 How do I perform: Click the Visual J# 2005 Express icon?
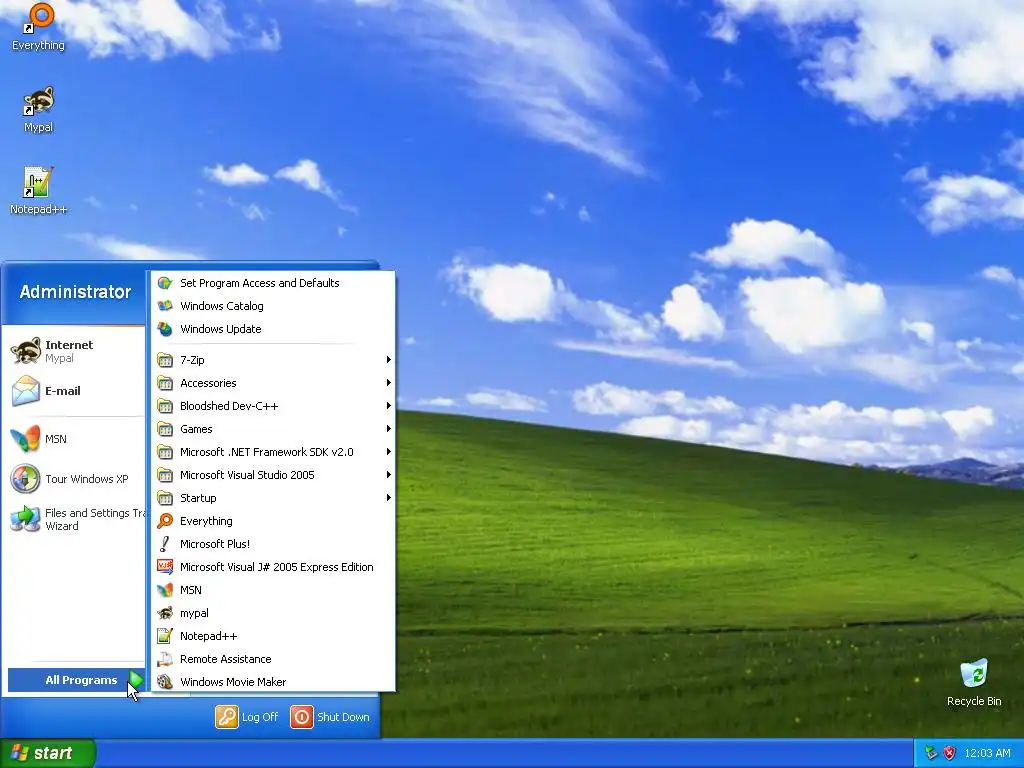[x=165, y=567]
